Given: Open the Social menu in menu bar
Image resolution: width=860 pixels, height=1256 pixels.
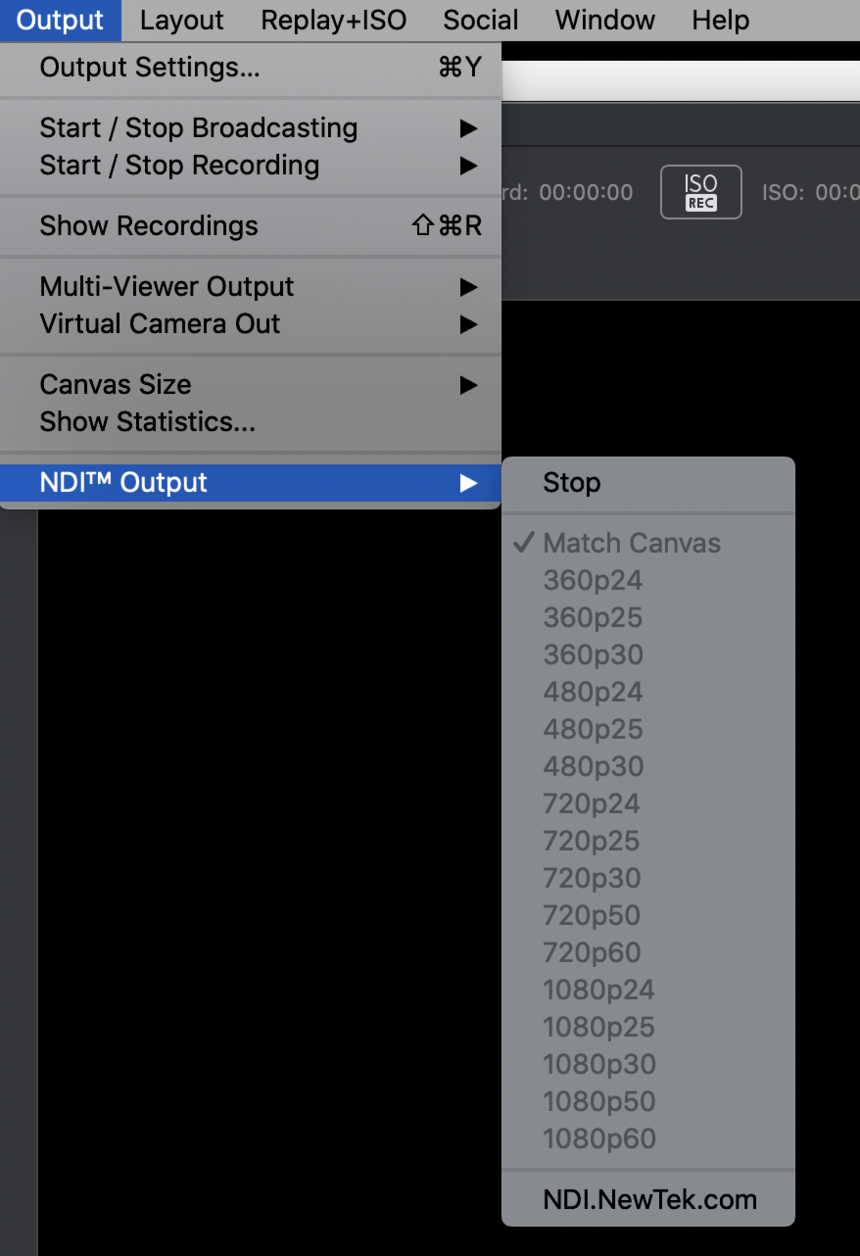Looking at the screenshot, I should coord(480,20).
